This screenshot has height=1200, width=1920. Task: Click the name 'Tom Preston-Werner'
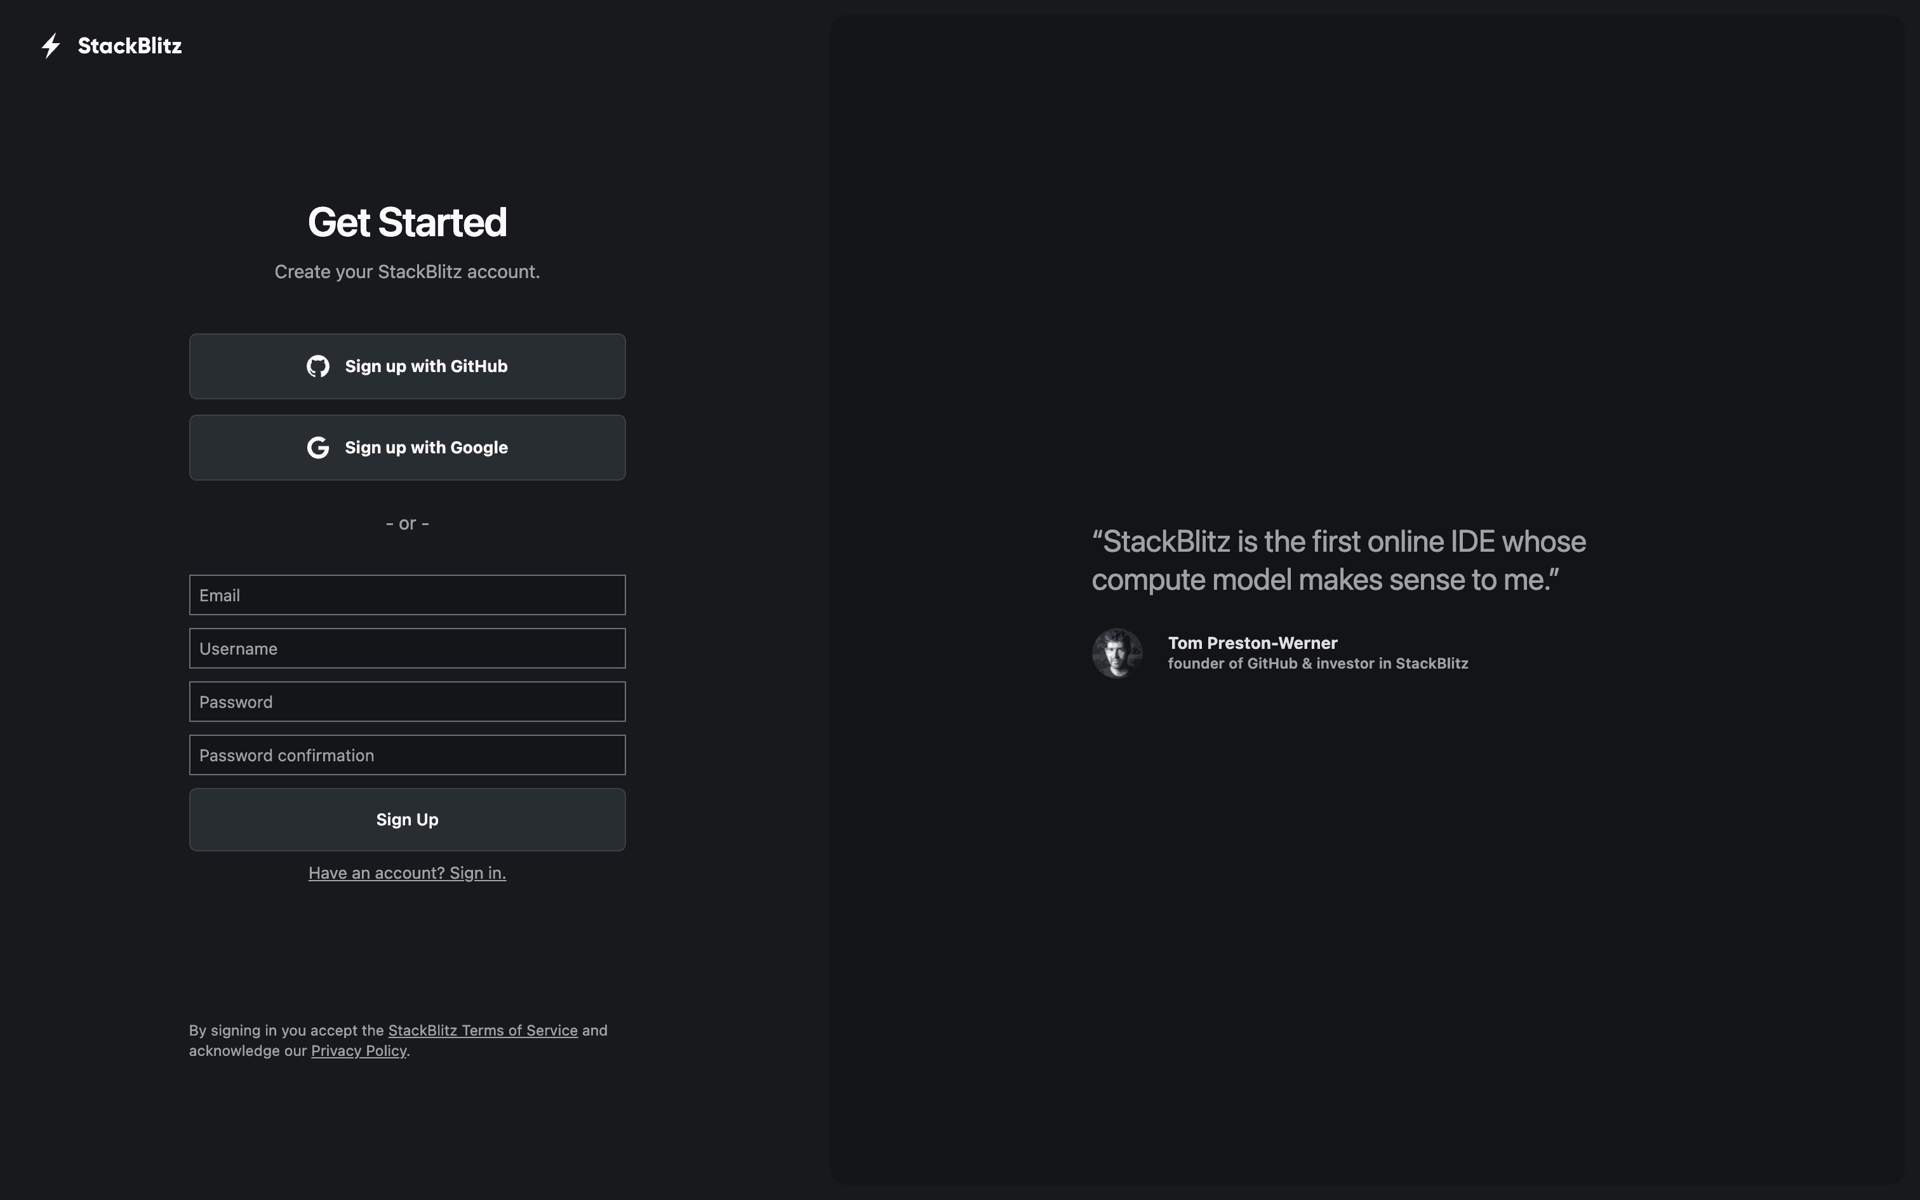point(1253,643)
